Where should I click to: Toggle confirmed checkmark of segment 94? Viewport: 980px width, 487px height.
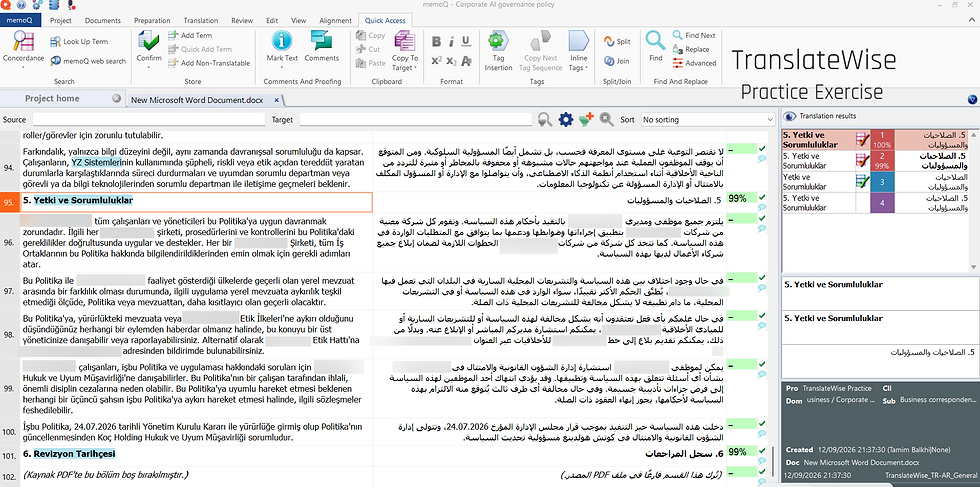(x=761, y=149)
